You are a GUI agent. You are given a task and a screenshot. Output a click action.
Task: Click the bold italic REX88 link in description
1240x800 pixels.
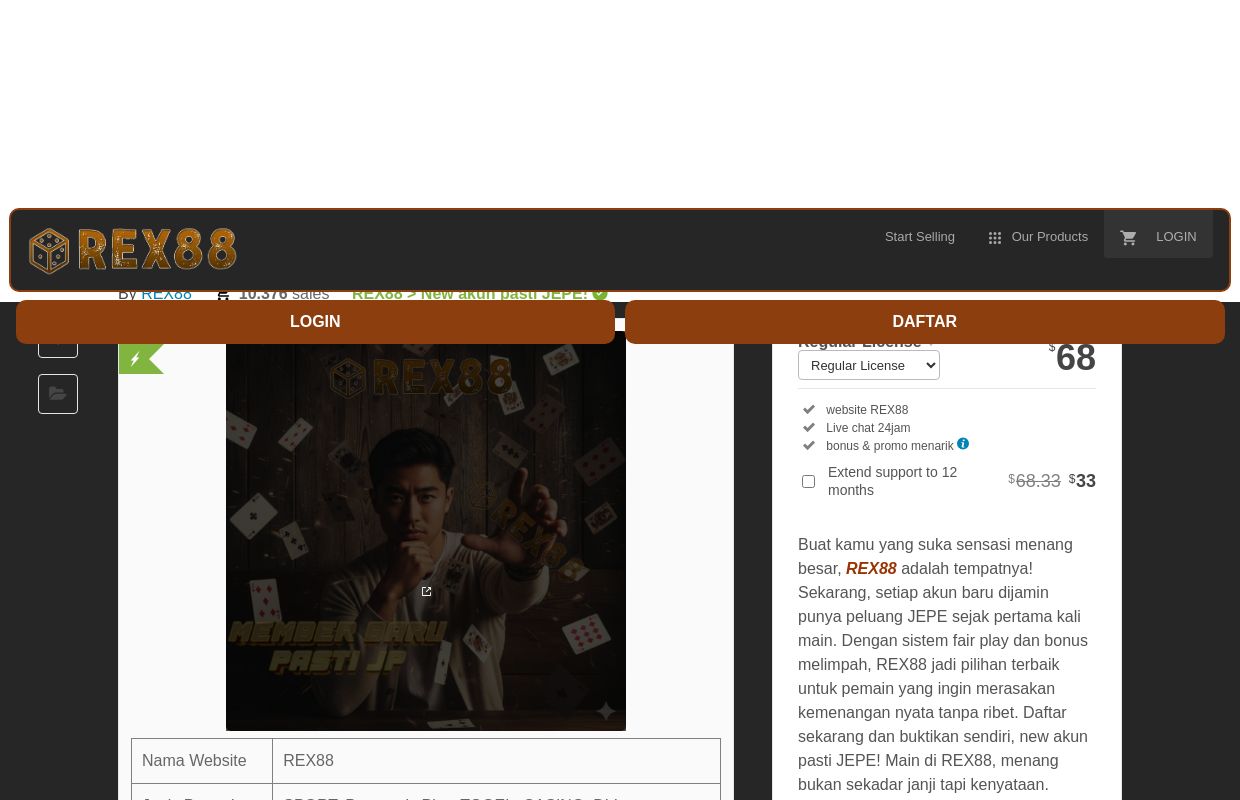point(870,568)
